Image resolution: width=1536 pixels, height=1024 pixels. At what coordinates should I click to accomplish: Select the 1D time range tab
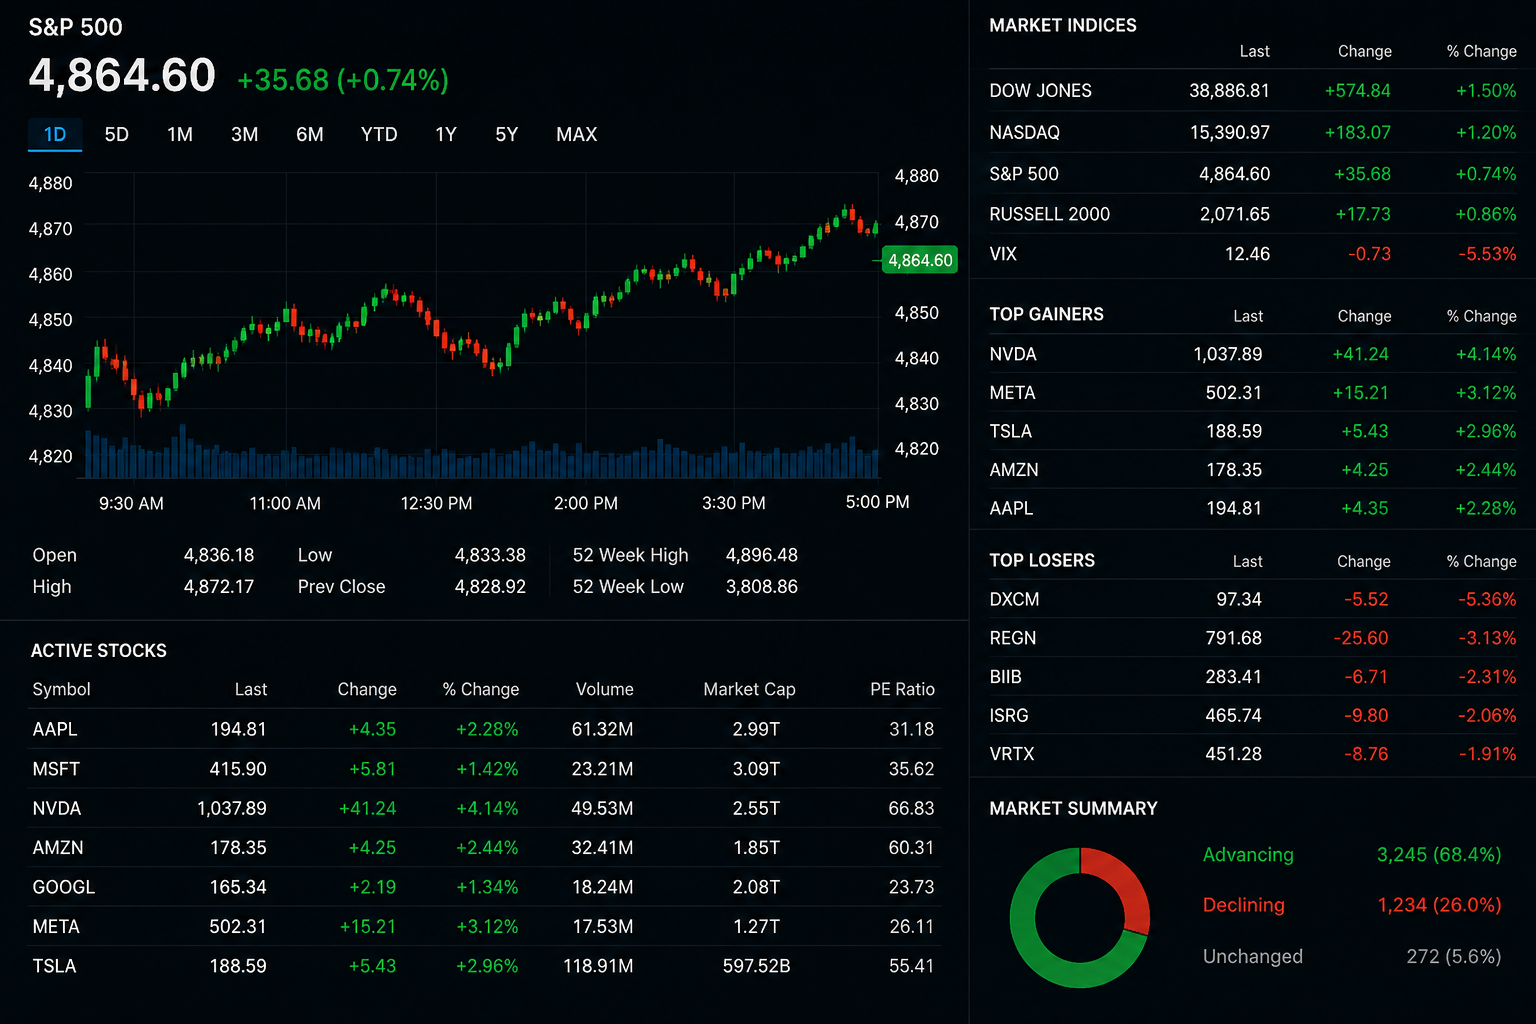[55, 134]
